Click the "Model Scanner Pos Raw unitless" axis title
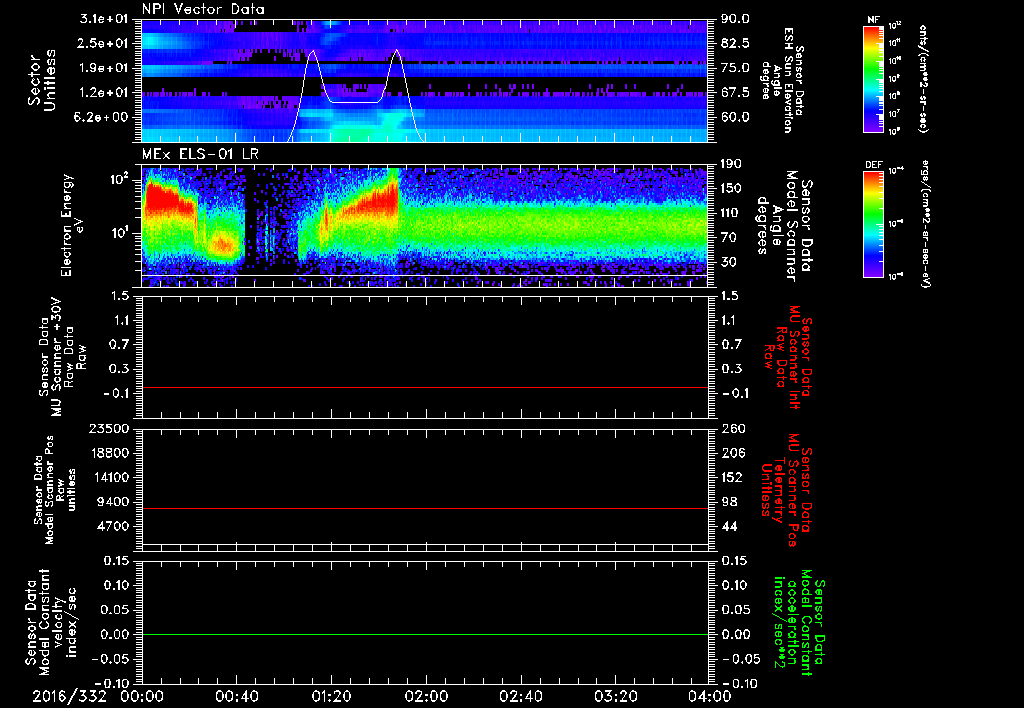The width and height of the screenshot is (1024, 708). pyautogui.click(x=55, y=490)
